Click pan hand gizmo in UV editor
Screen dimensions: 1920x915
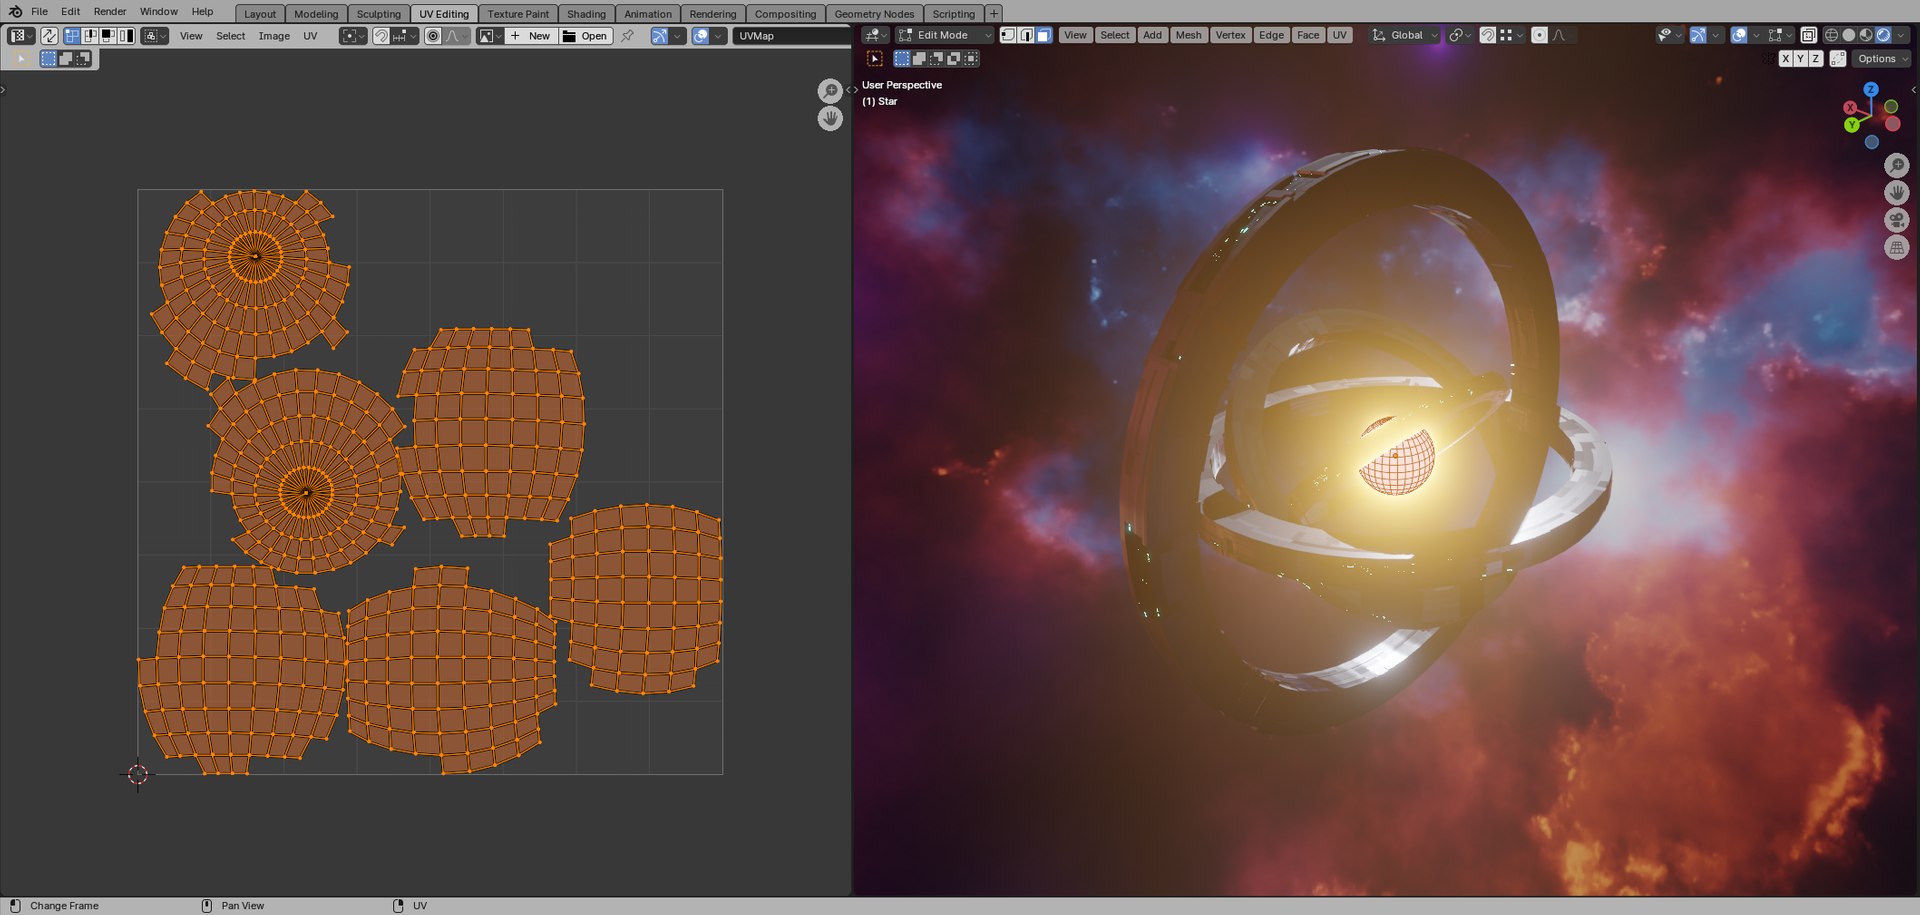coord(830,118)
